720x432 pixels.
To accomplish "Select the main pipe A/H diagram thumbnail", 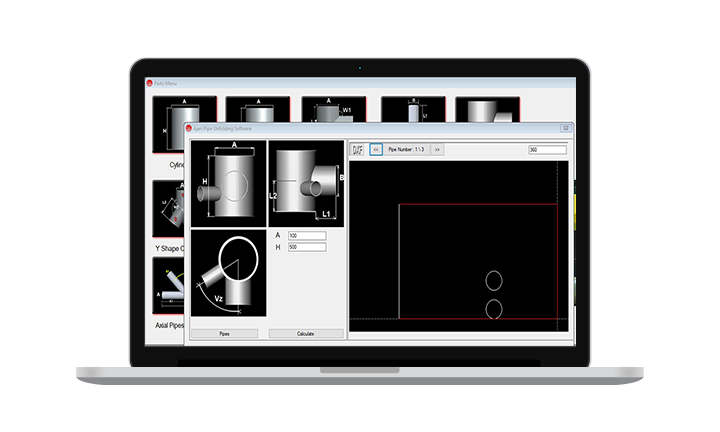I will (229, 184).
